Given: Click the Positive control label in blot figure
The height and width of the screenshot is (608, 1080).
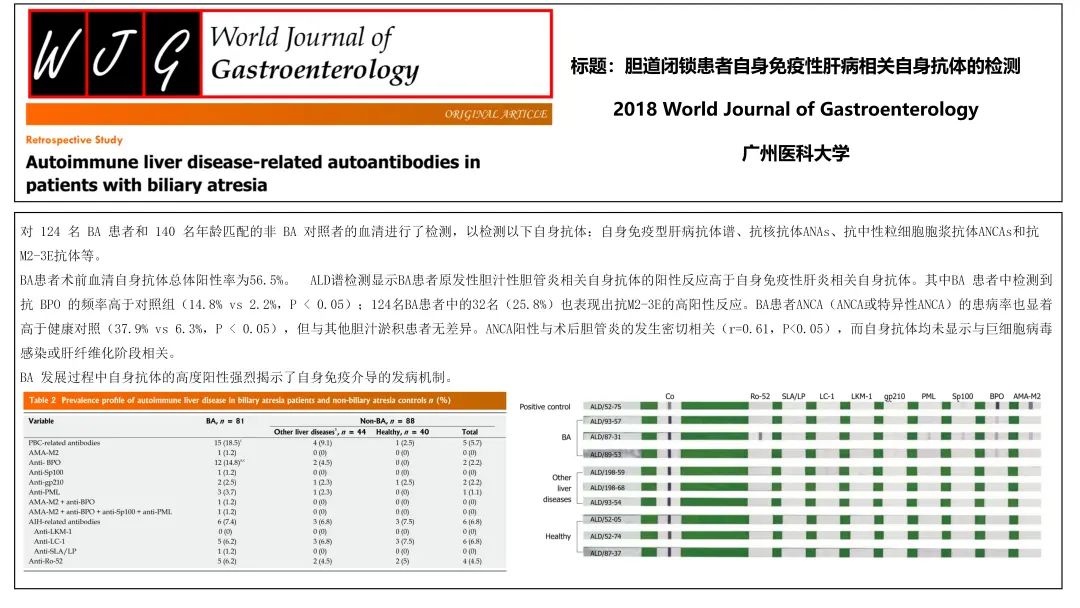Looking at the screenshot, I should click(547, 406).
